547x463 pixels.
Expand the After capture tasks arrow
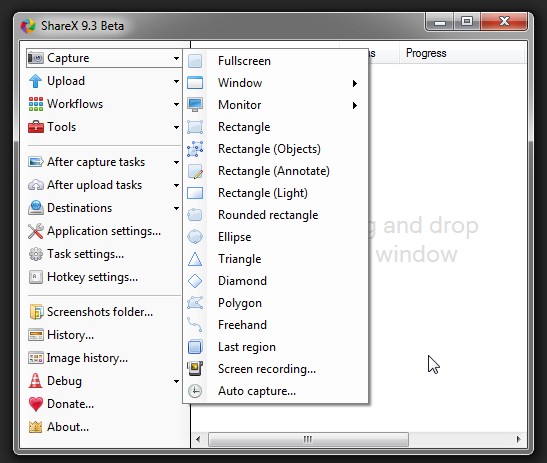pyautogui.click(x=177, y=162)
